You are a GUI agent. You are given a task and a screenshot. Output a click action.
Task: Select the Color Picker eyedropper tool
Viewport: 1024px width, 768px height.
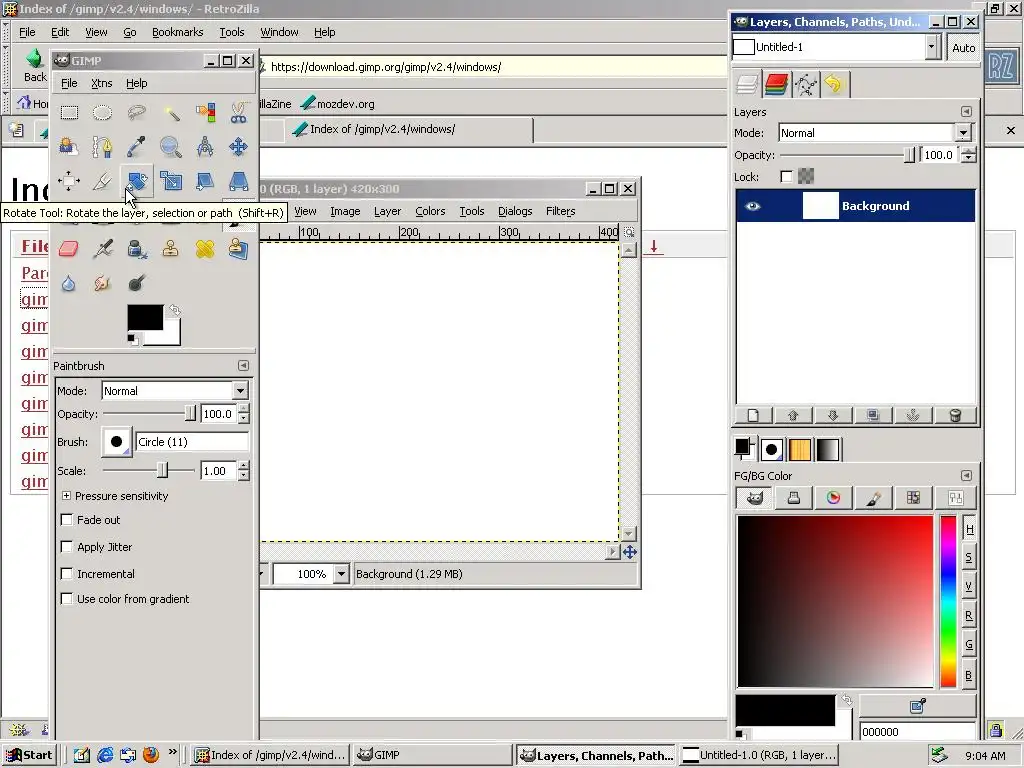tap(136, 147)
